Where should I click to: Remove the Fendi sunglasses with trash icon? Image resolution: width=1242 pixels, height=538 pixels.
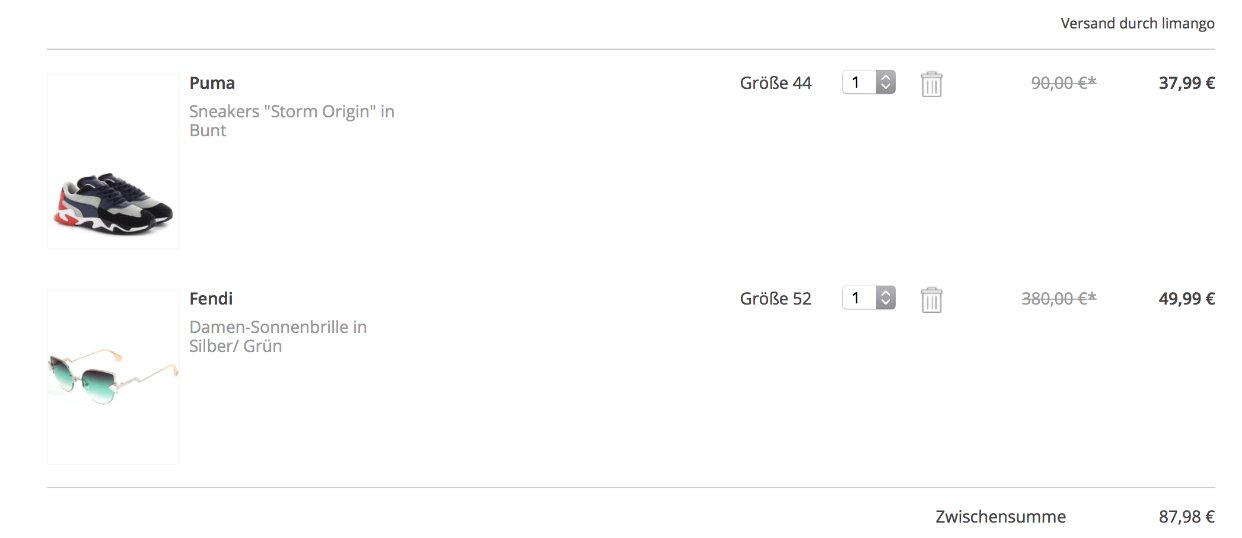pyautogui.click(x=931, y=299)
